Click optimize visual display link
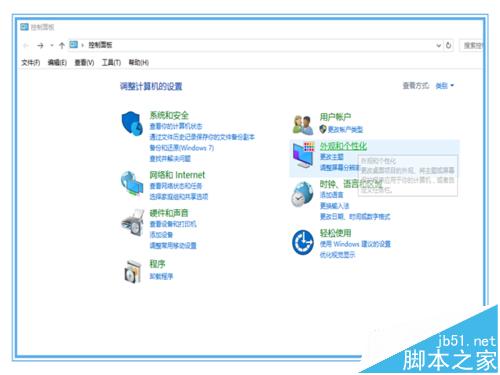The height and width of the screenshot is (375, 500). tap(337, 255)
